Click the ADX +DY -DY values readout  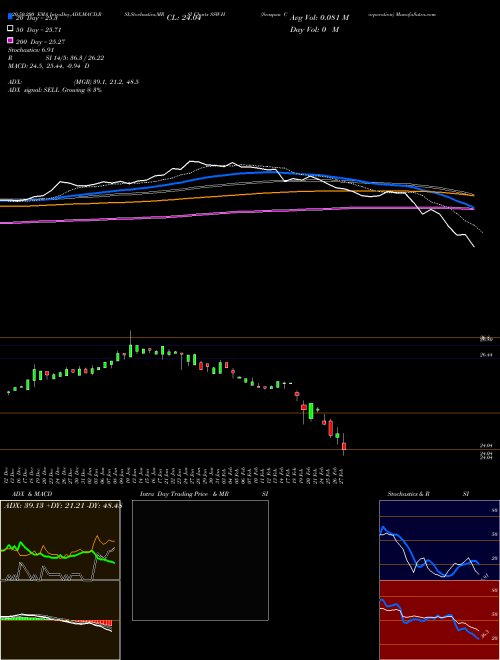(x=63, y=506)
